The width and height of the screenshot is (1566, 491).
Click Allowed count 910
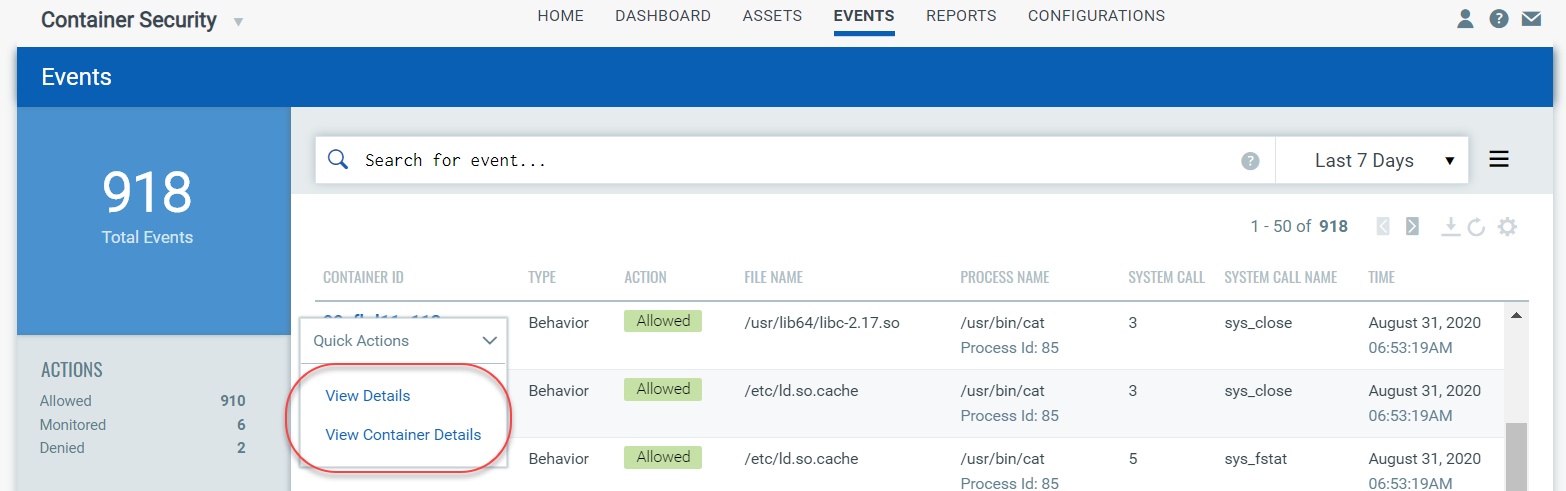coord(233,401)
